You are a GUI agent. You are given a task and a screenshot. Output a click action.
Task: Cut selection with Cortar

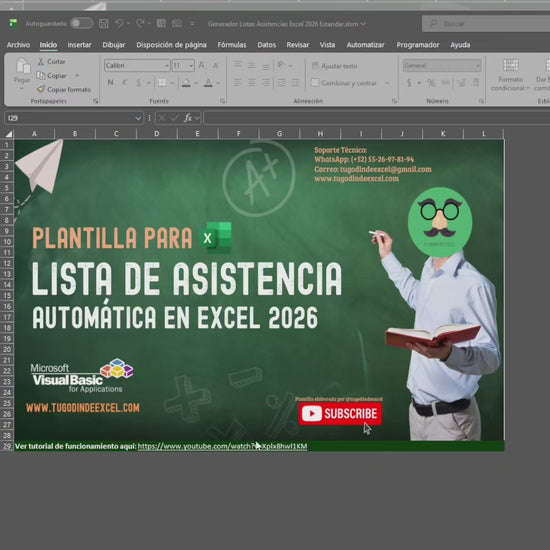[52, 62]
